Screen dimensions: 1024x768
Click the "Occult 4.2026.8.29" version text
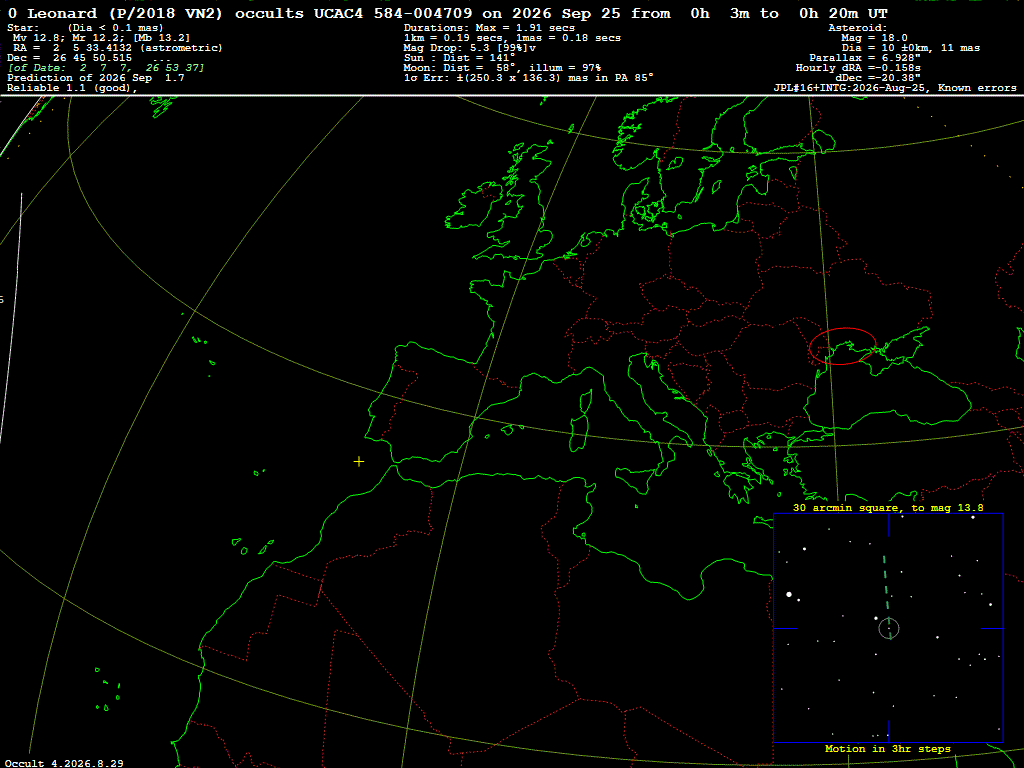click(x=64, y=763)
